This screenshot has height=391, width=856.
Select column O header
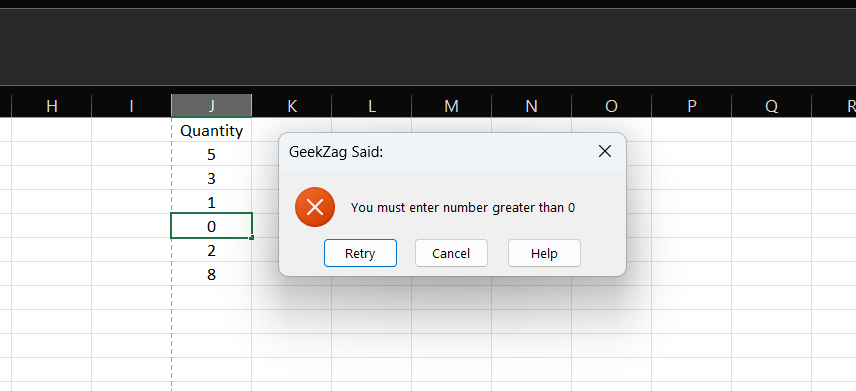point(611,106)
